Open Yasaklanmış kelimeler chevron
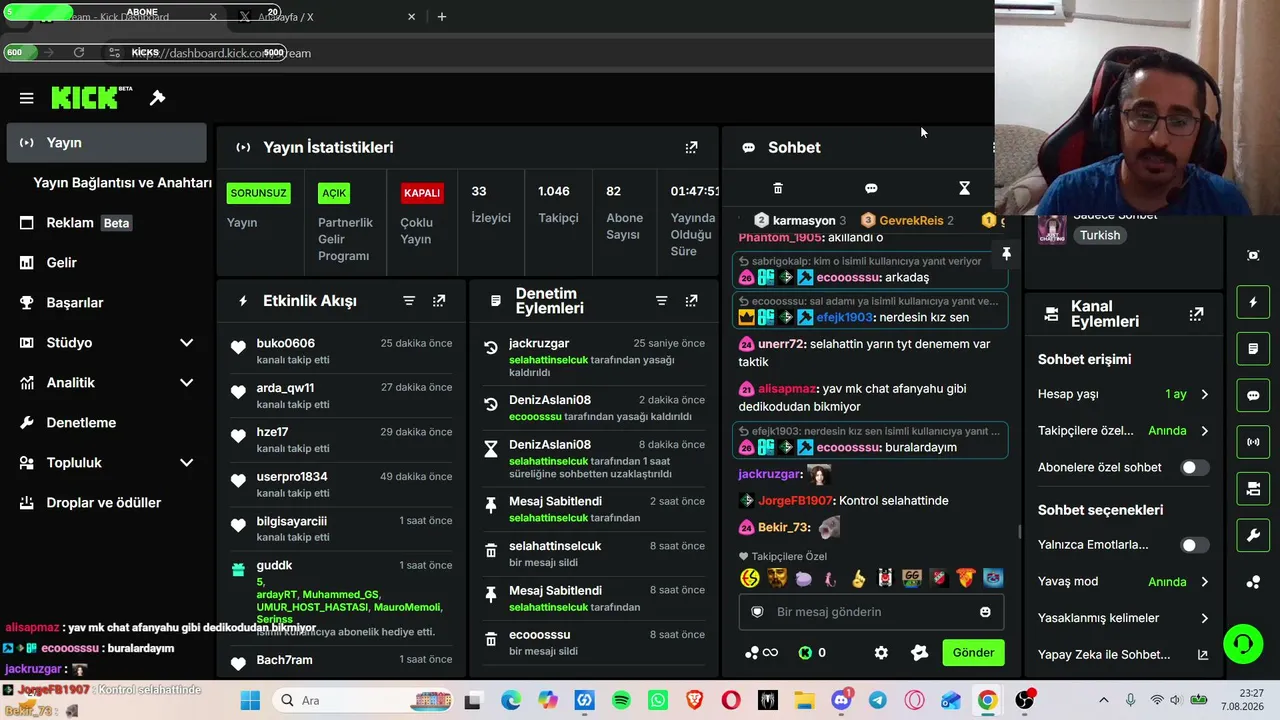 click(1204, 618)
